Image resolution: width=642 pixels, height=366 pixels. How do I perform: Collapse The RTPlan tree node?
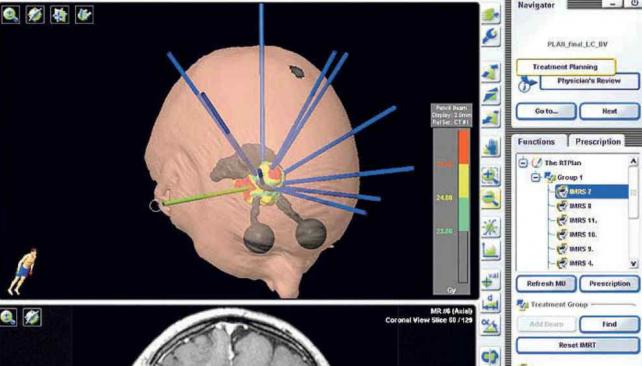click(523, 163)
